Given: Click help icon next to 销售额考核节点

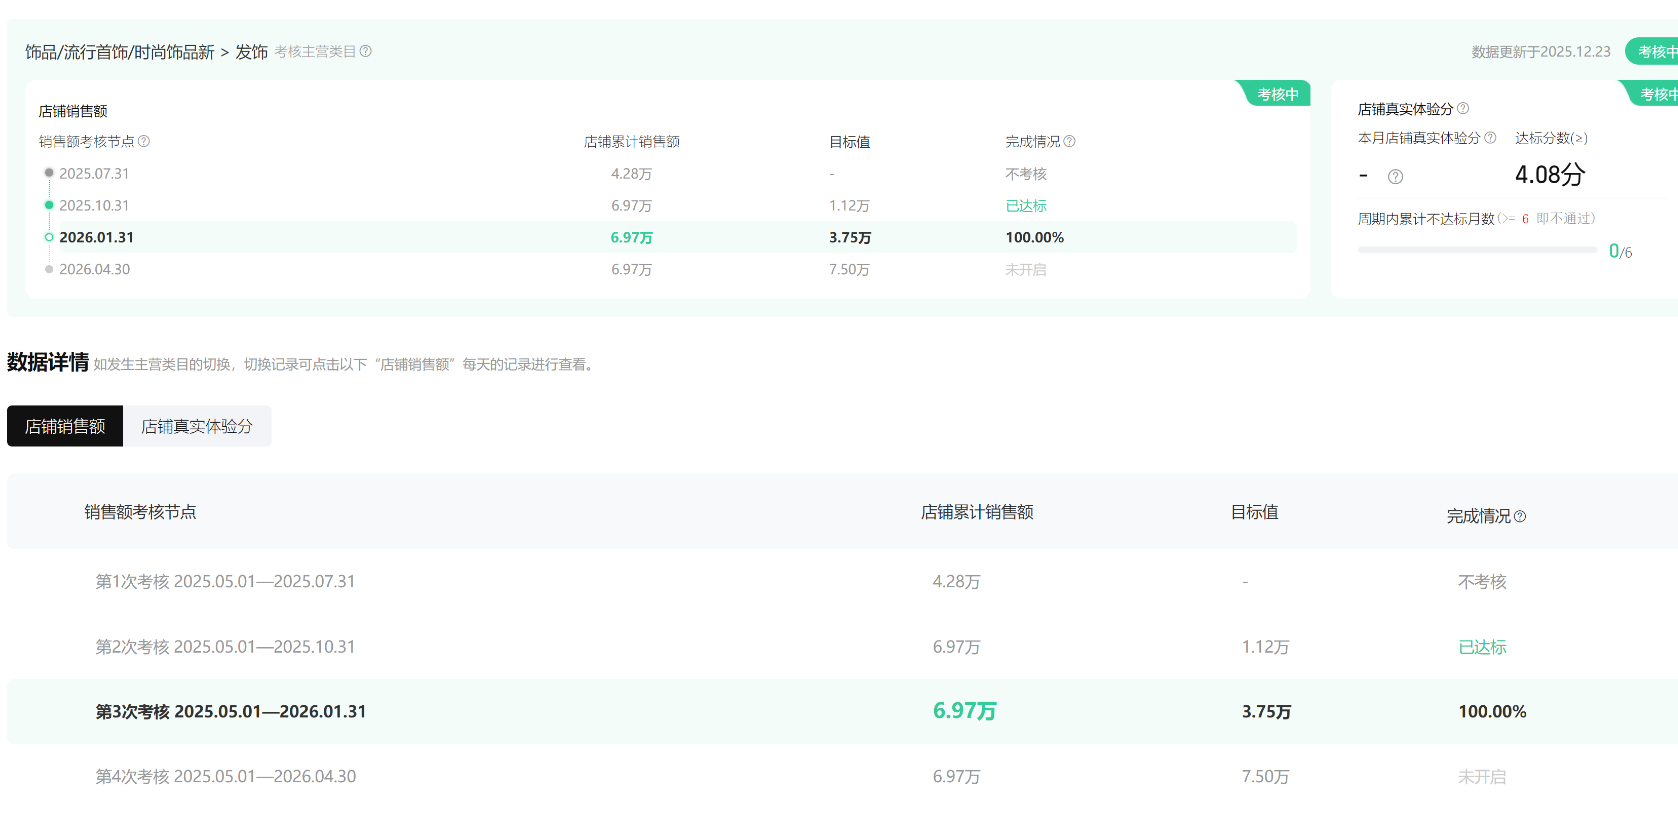Looking at the screenshot, I should (x=144, y=141).
